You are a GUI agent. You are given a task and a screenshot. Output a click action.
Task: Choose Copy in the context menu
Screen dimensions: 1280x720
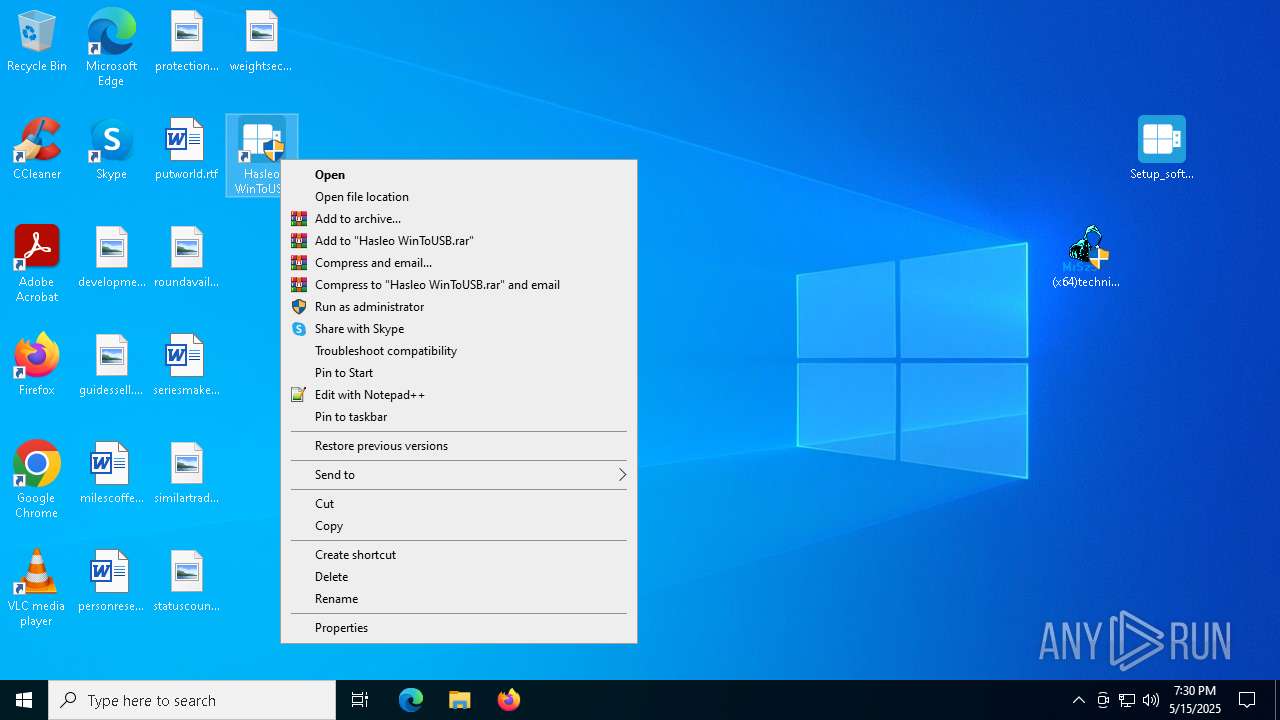[459, 526]
